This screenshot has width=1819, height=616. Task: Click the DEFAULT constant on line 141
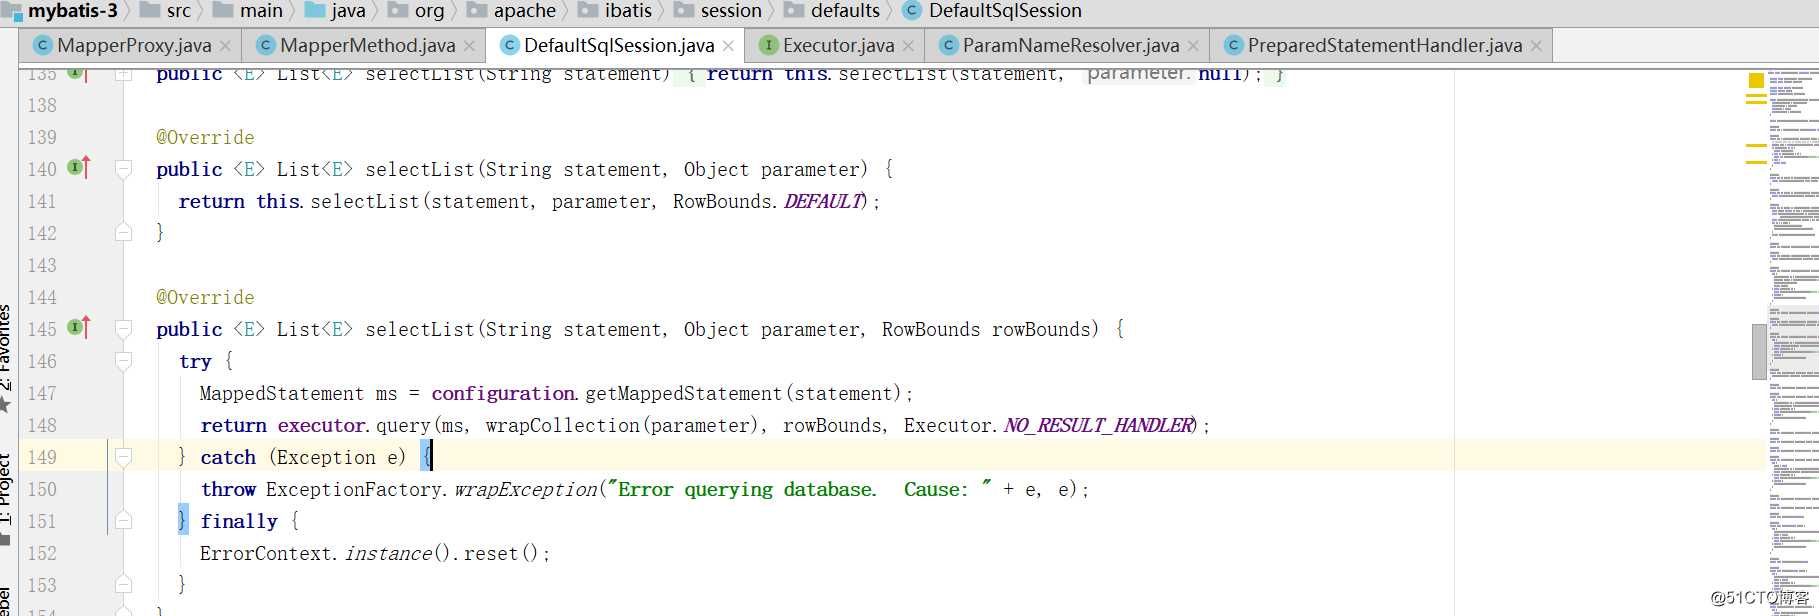coord(824,201)
